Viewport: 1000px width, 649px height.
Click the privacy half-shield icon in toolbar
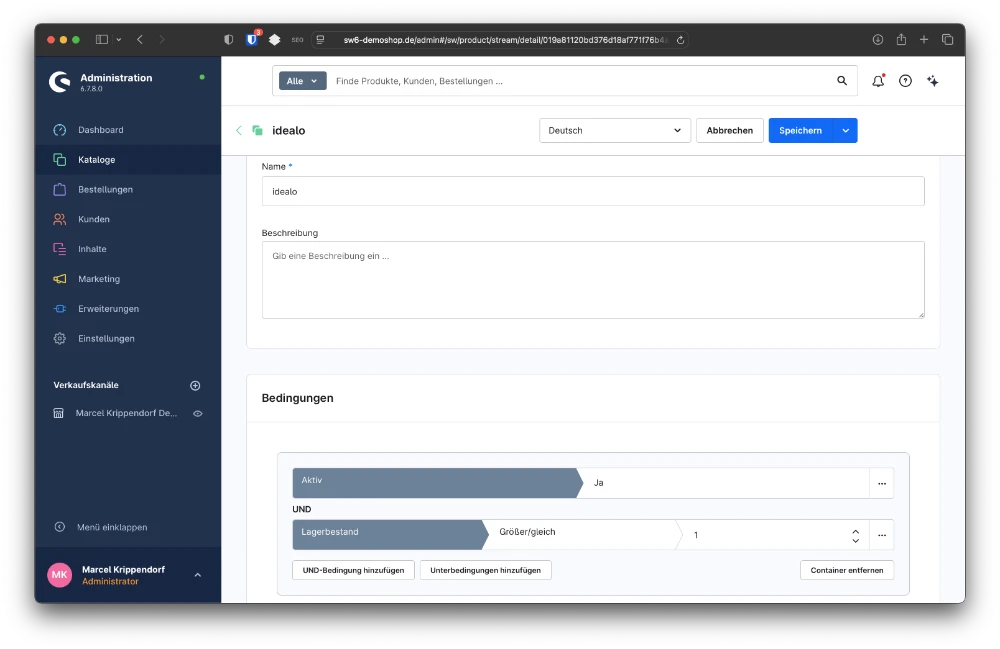click(x=228, y=40)
